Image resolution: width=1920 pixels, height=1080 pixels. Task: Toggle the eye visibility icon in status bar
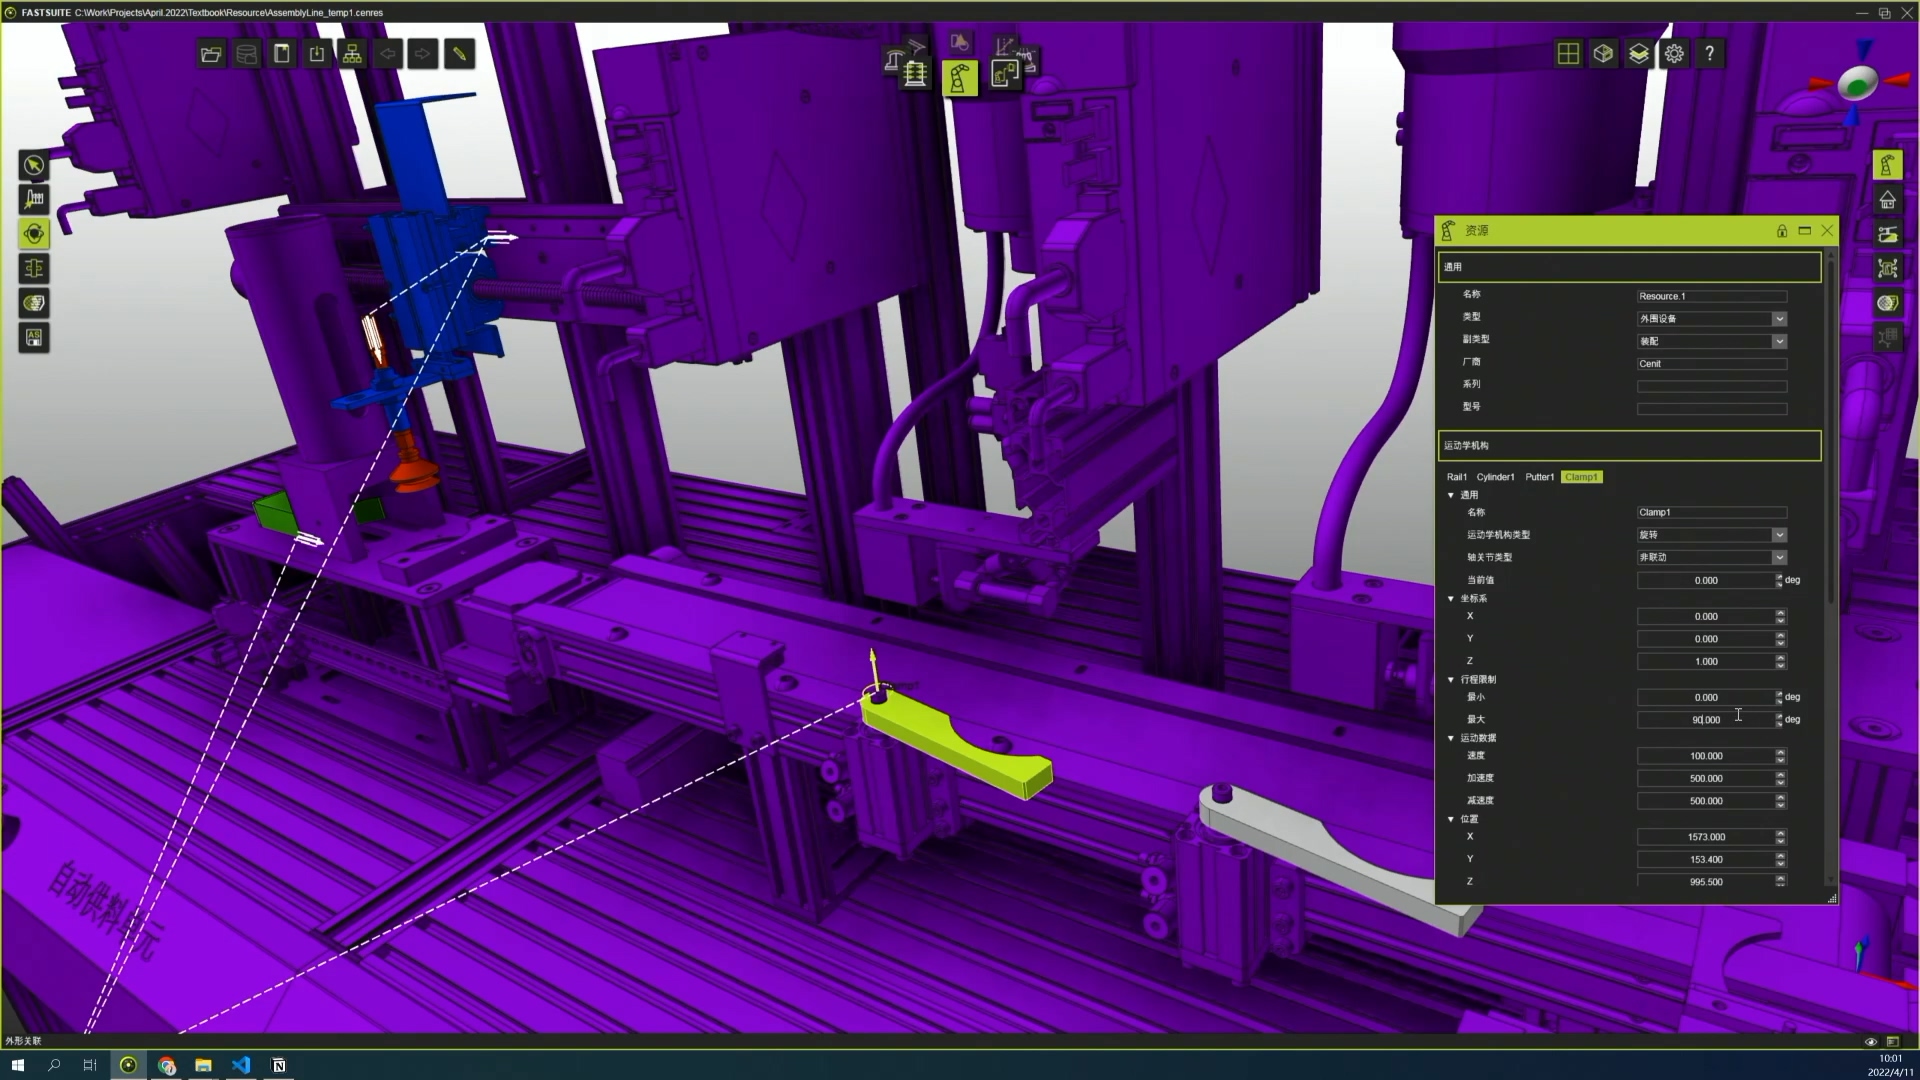click(x=1871, y=1041)
